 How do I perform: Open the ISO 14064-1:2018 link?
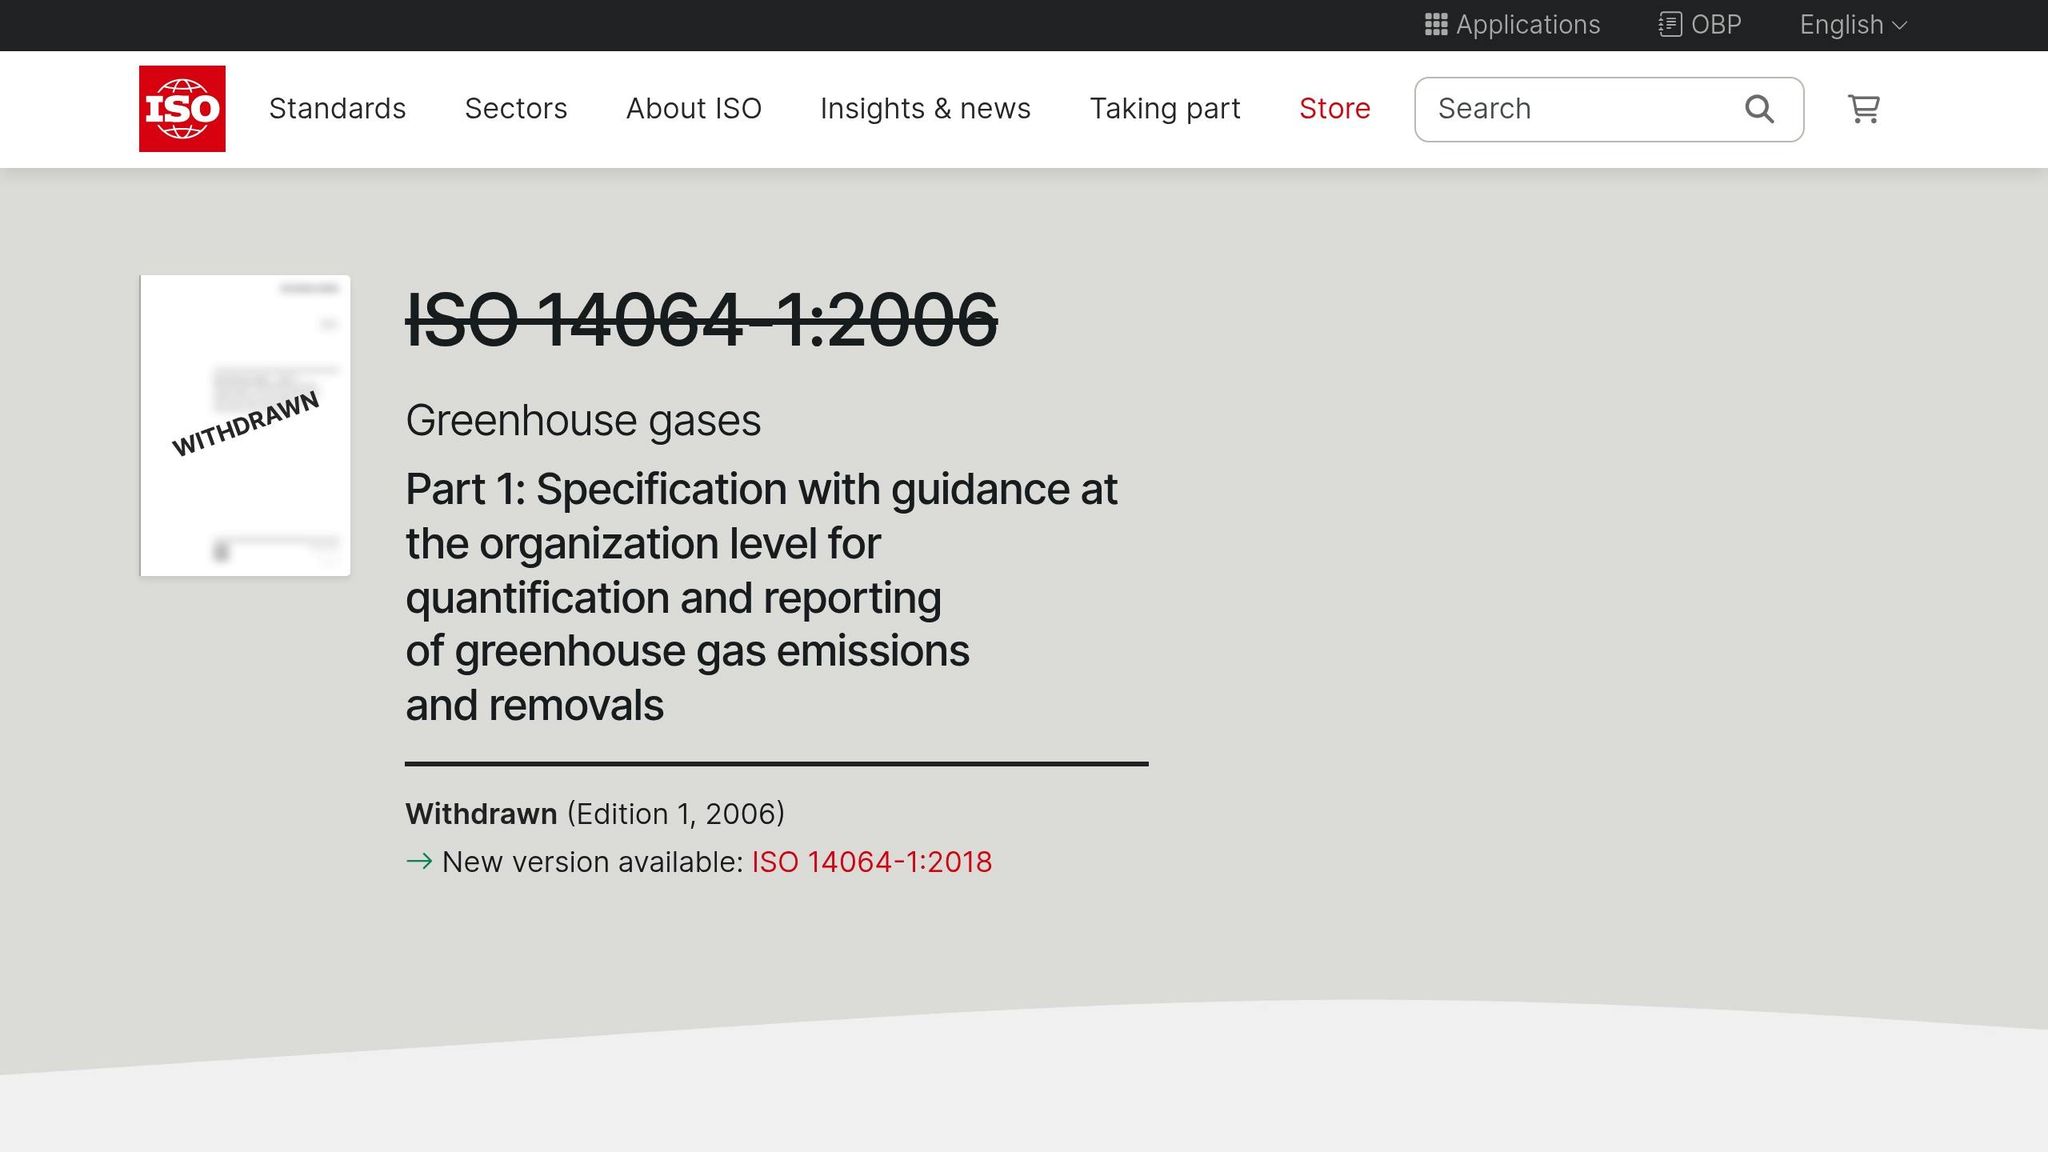[871, 861]
